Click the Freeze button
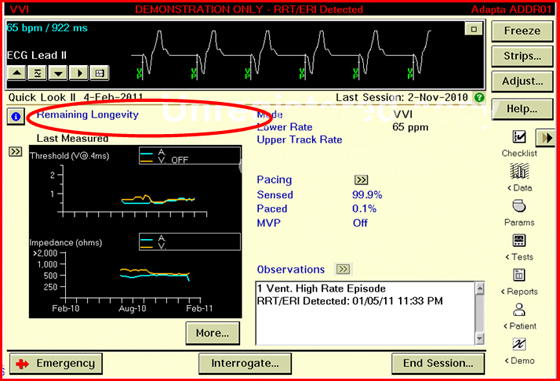Viewport: 560px width, 381px height. tap(522, 31)
